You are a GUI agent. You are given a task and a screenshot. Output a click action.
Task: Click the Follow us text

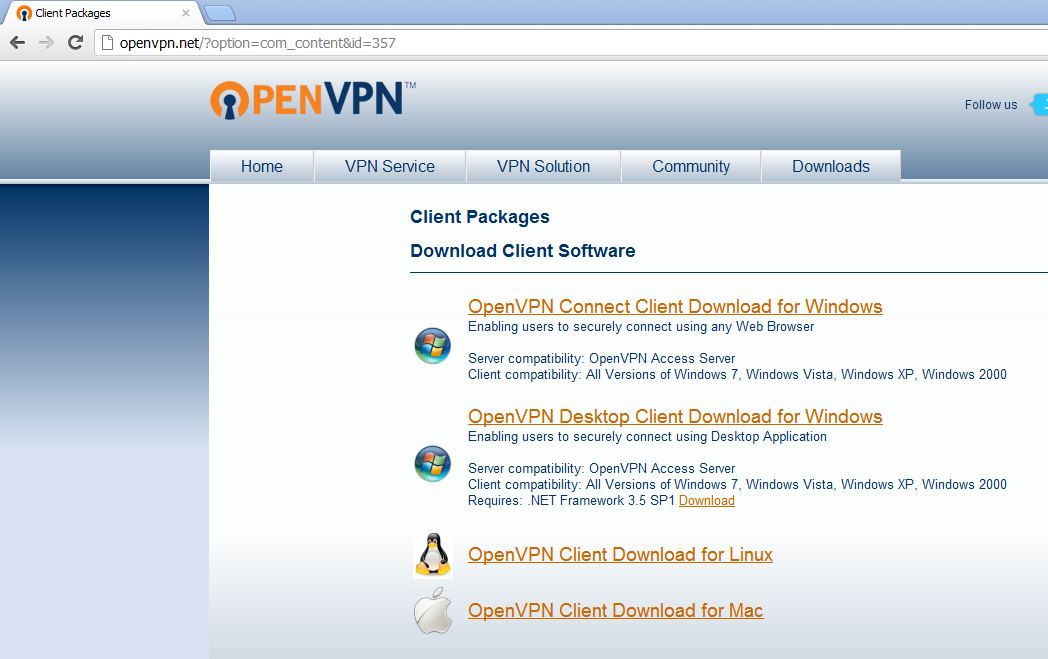991,105
